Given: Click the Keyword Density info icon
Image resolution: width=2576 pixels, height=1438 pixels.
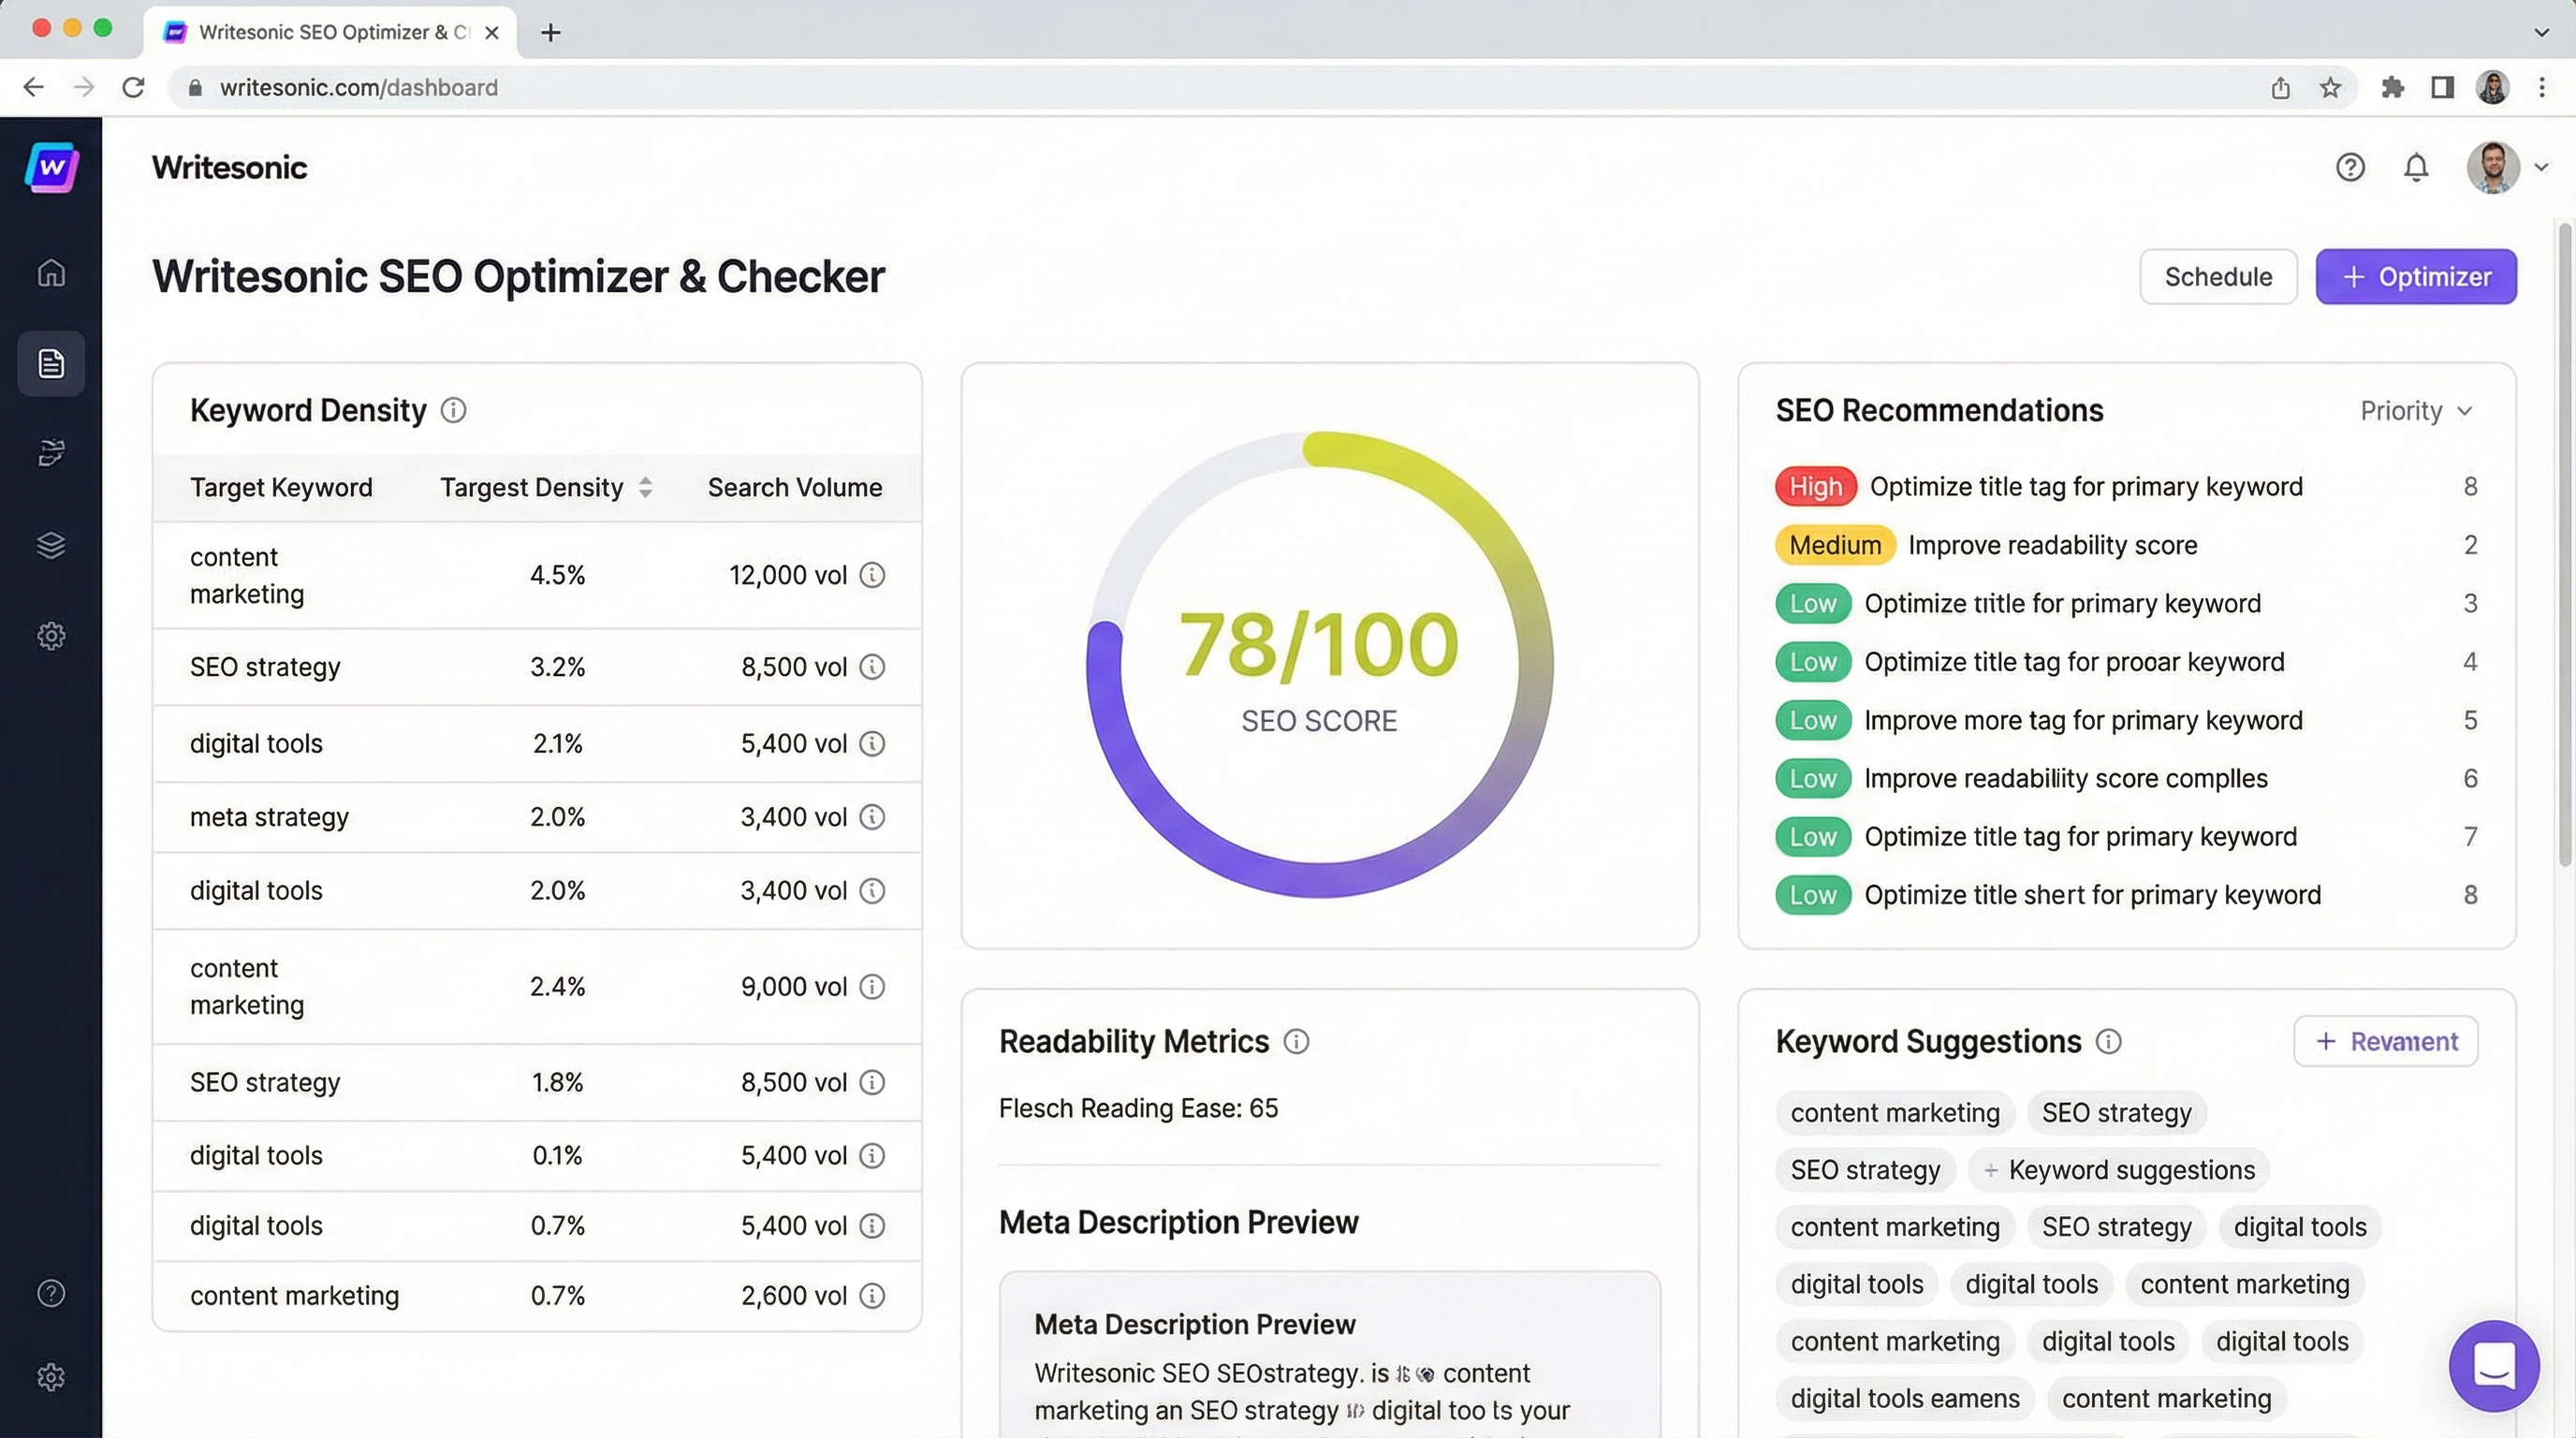Looking at the screenshot, I should tap(455, 410).
